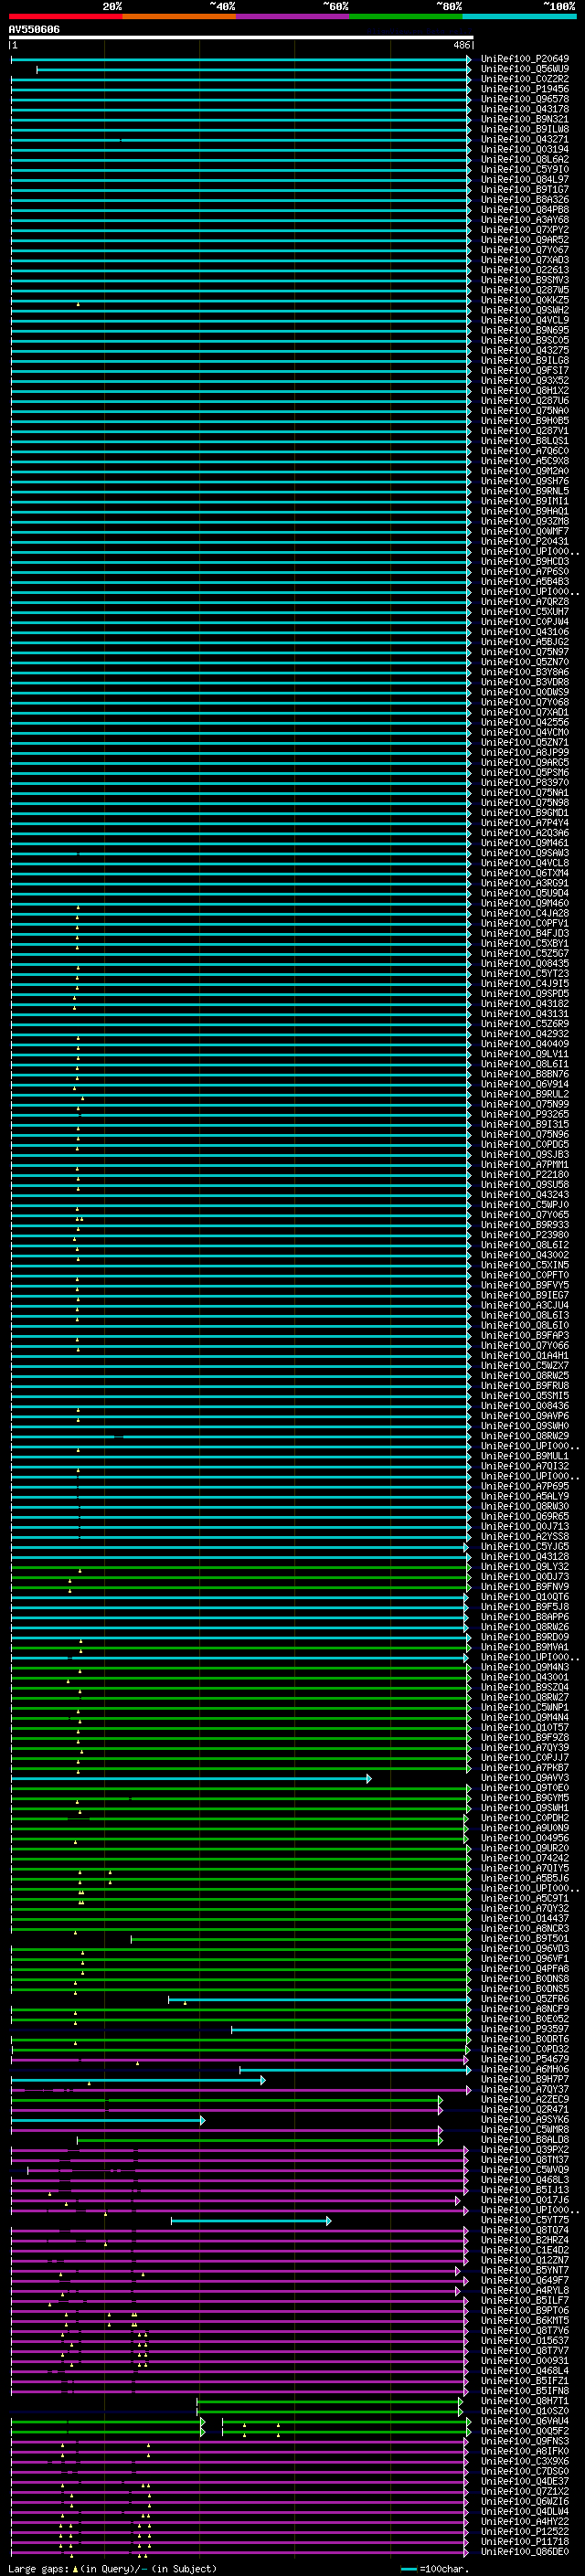Screen dimensions: 585x2576
Task: Select hit label UniRef100_Q43106
Action: point(525,632)
